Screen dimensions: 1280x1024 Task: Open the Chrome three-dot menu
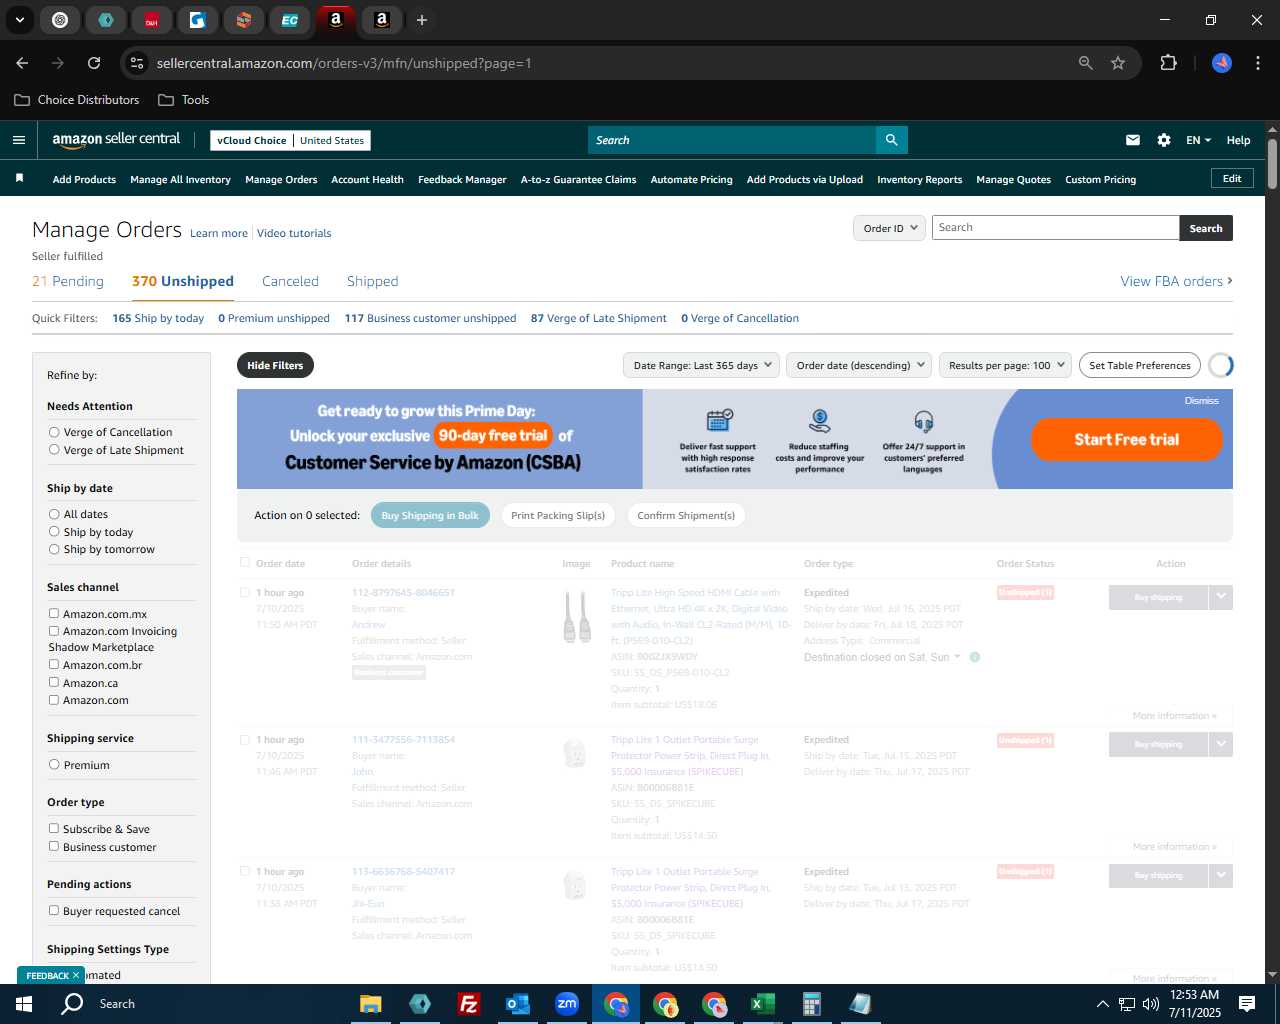1256,63
